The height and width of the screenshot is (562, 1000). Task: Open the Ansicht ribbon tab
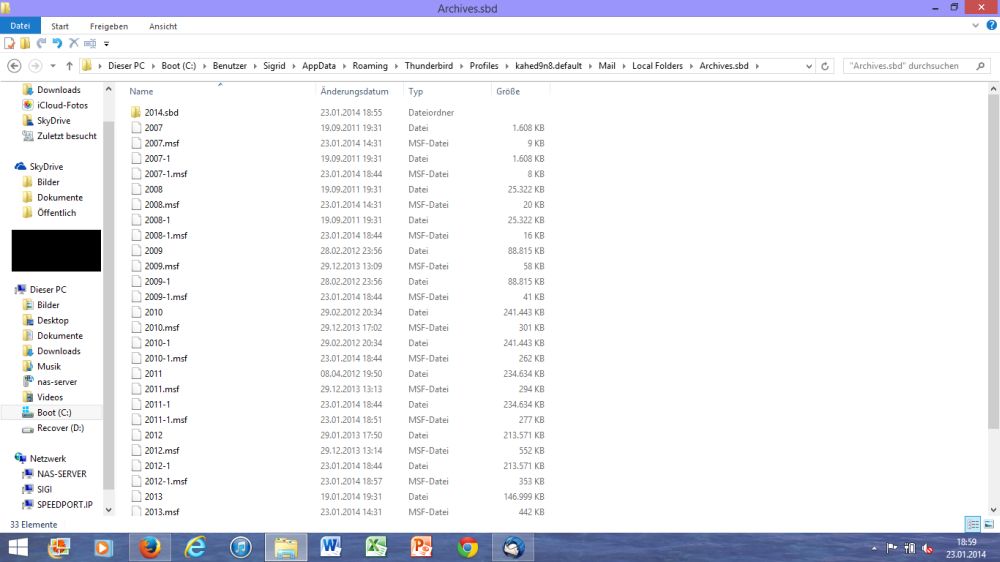(x=163, y=26)
